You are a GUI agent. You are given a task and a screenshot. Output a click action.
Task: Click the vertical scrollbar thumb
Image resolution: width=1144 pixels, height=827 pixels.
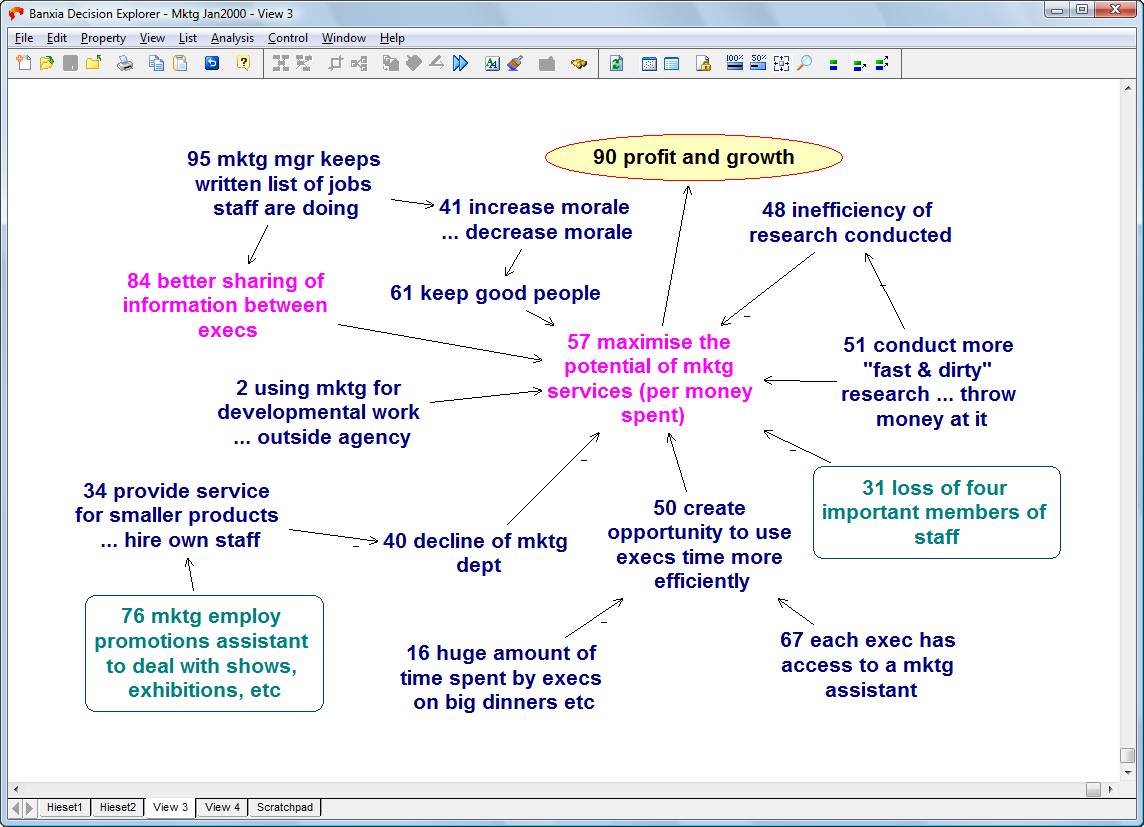click(1127, 756)
